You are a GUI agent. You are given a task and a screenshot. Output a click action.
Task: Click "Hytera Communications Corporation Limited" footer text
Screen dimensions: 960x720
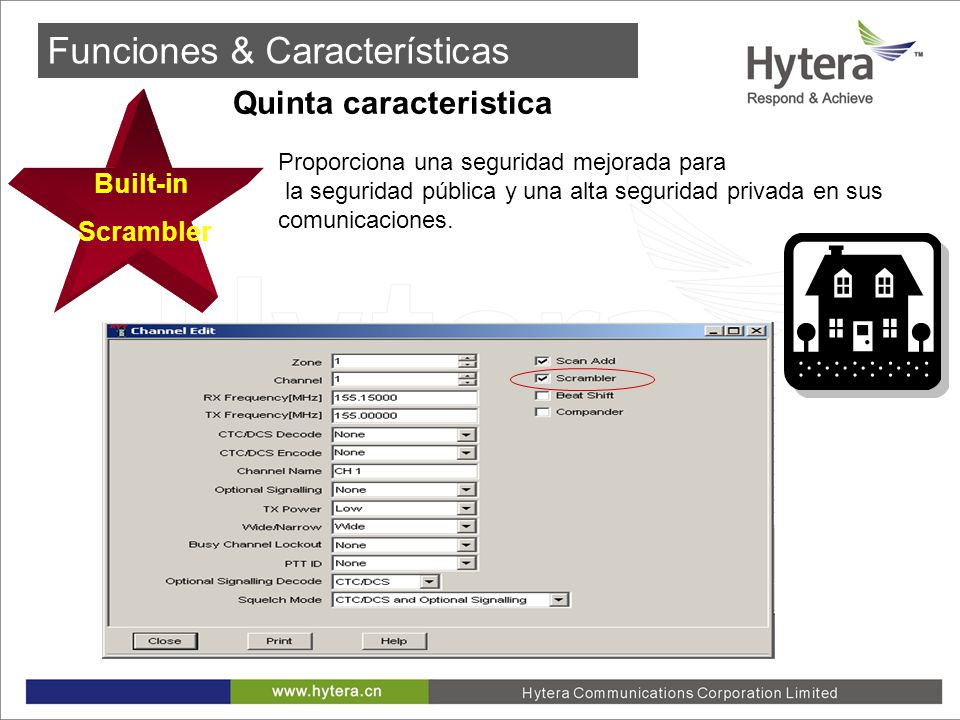click(680, 693)
